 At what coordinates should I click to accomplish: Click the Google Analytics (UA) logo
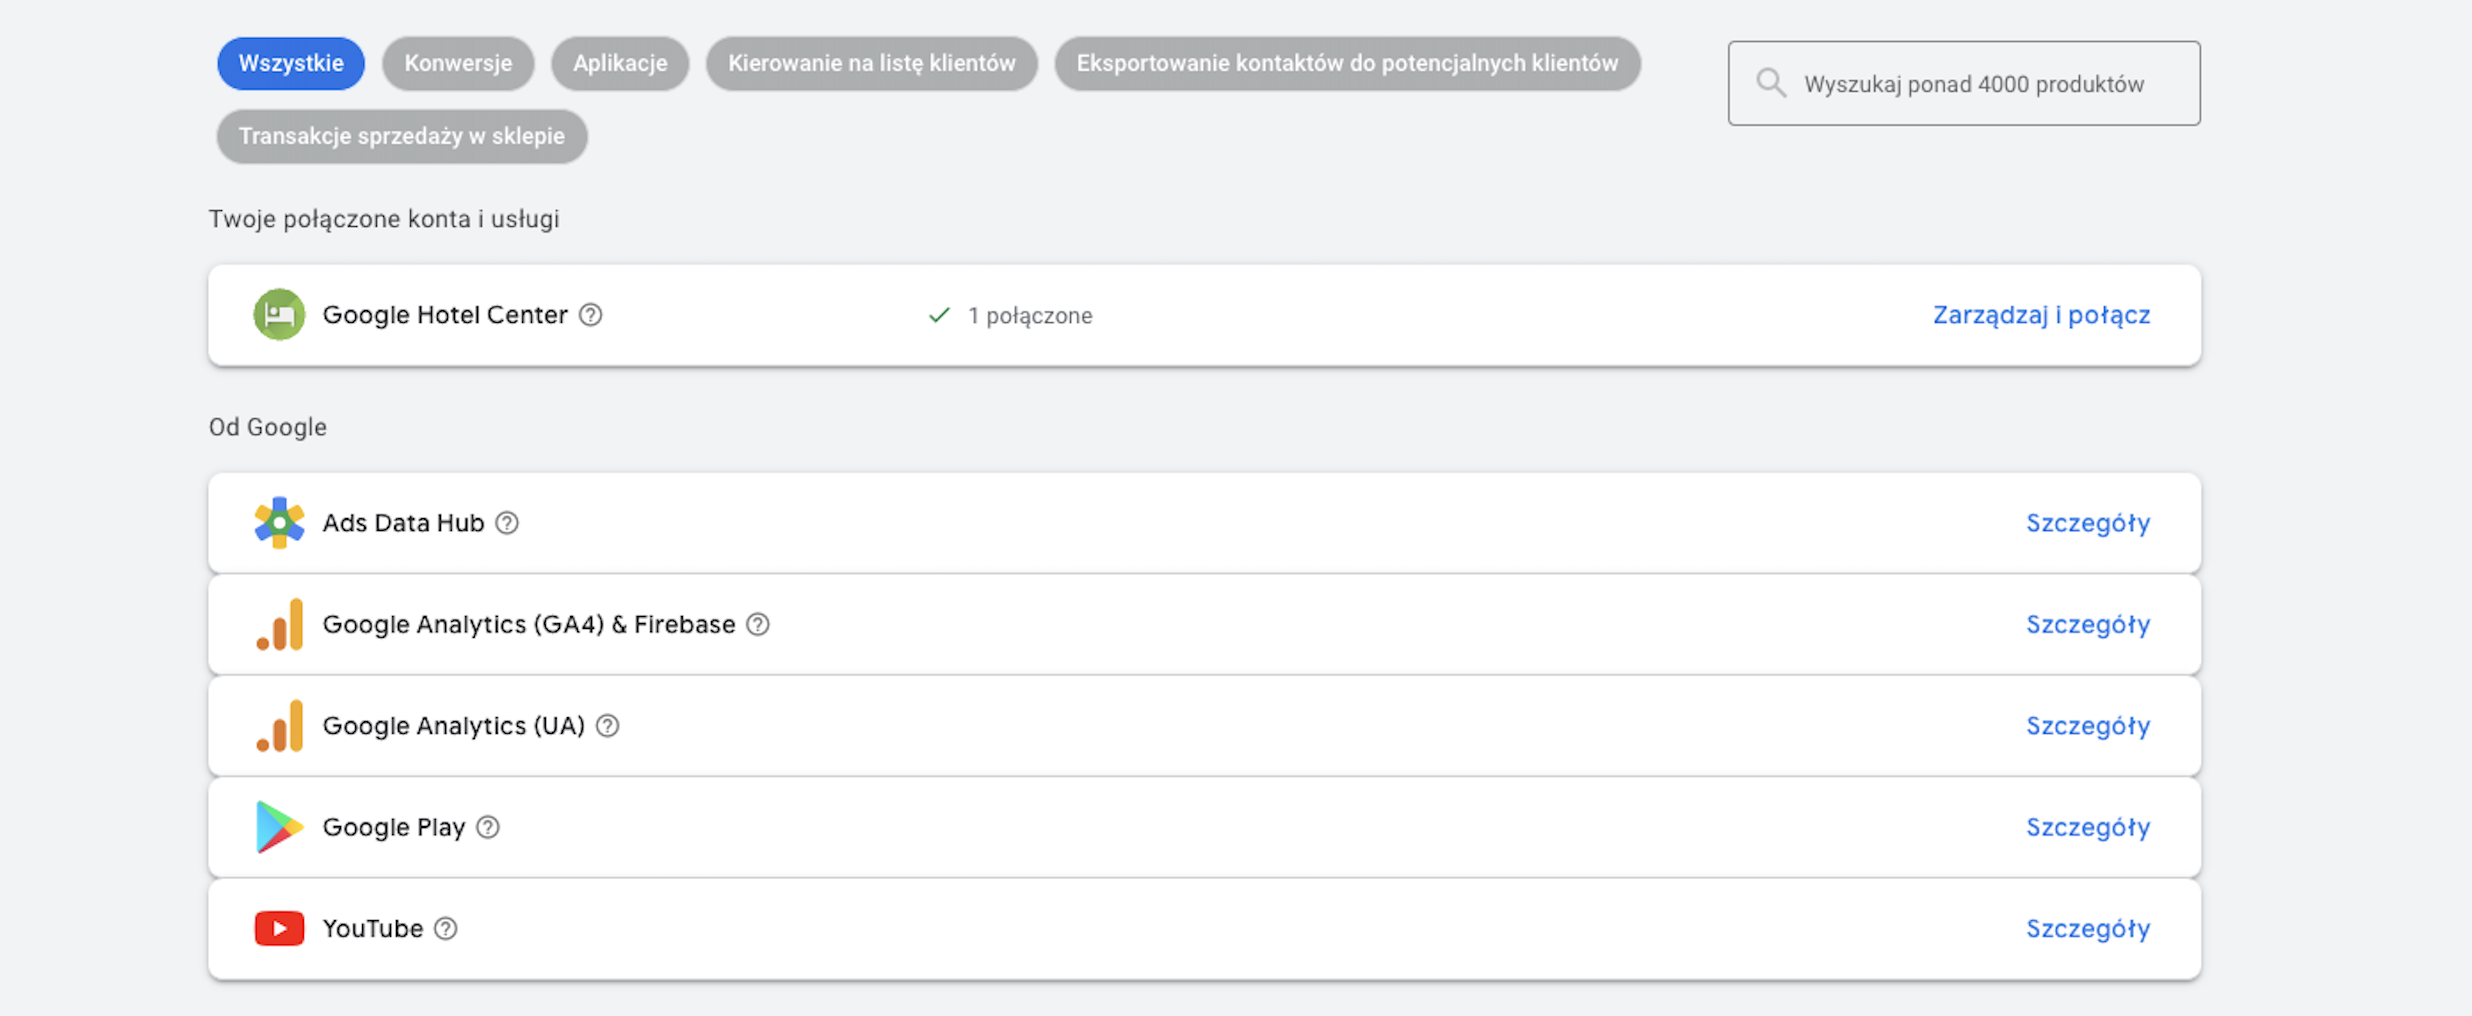(x=280, y=726)
